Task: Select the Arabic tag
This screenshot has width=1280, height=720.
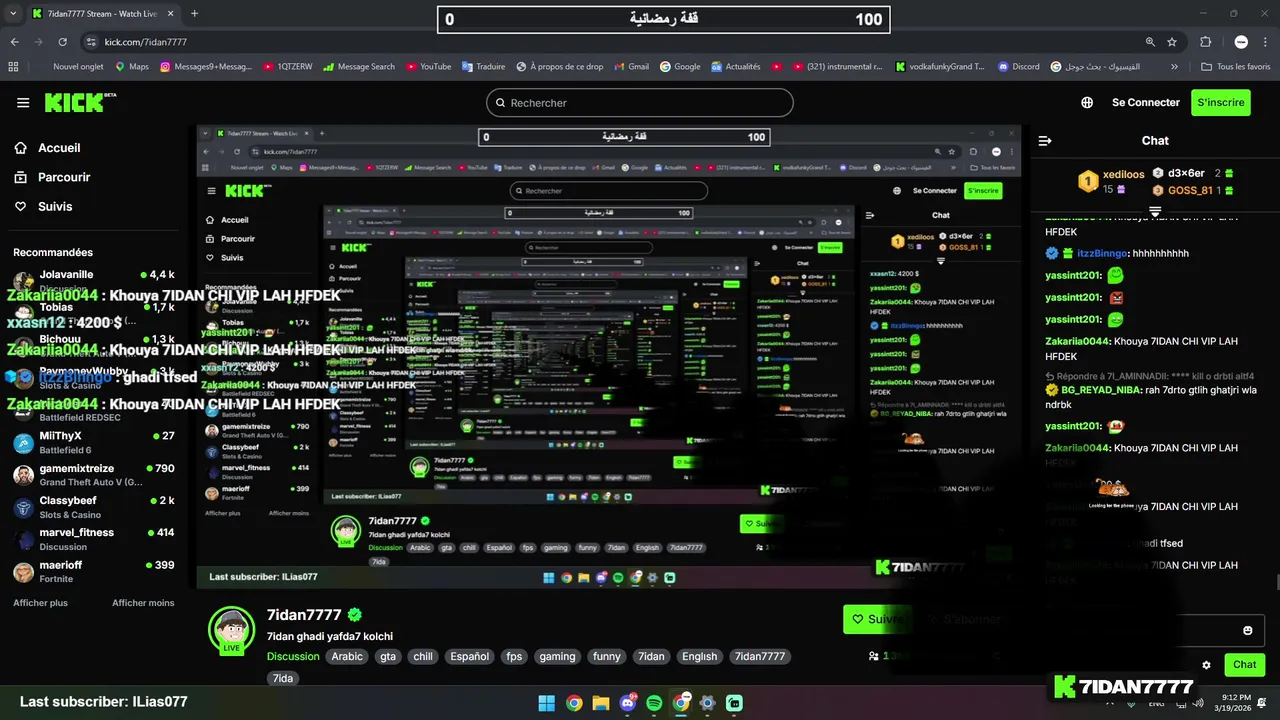Action: coord(347,657)
